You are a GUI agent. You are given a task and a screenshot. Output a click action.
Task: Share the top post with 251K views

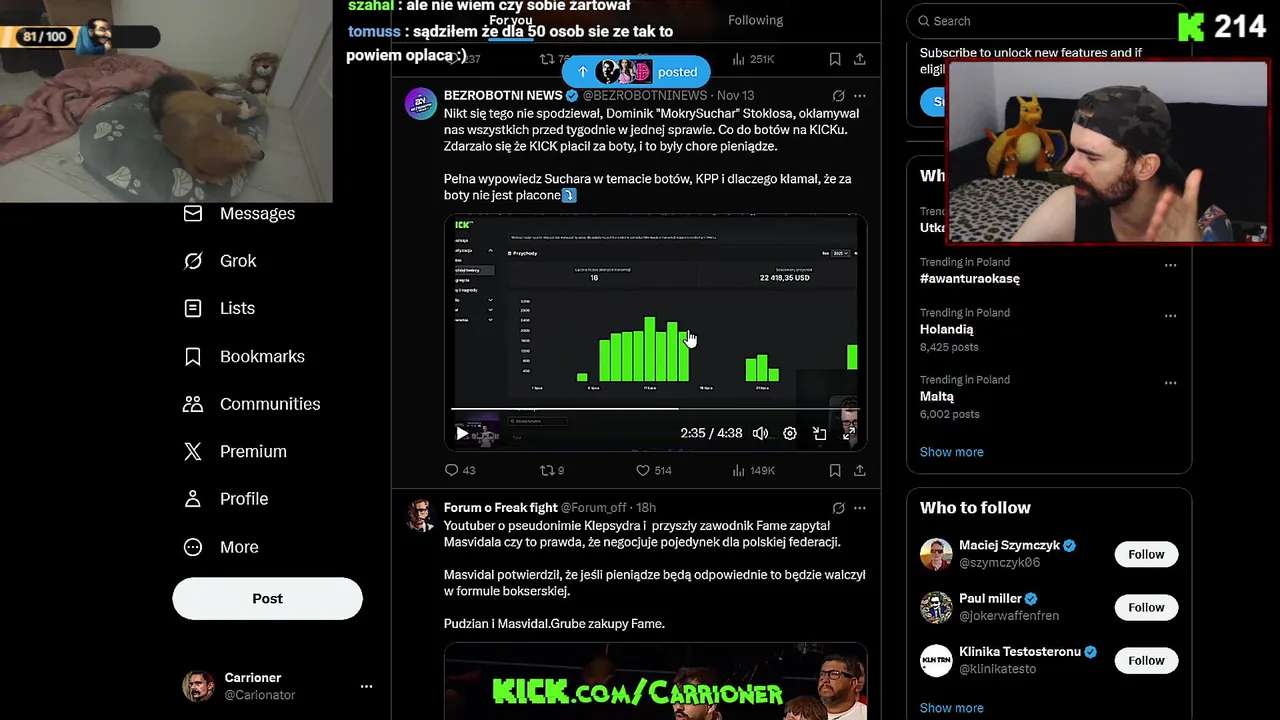pos(859,59)
